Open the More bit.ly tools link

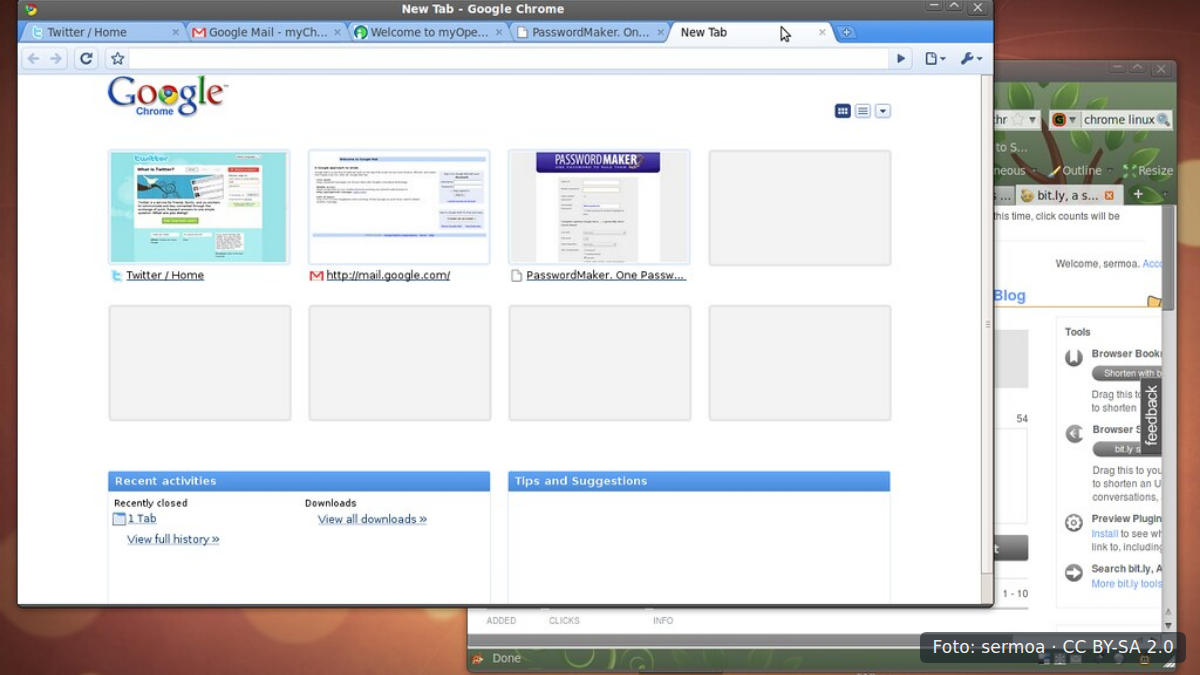1126,584
